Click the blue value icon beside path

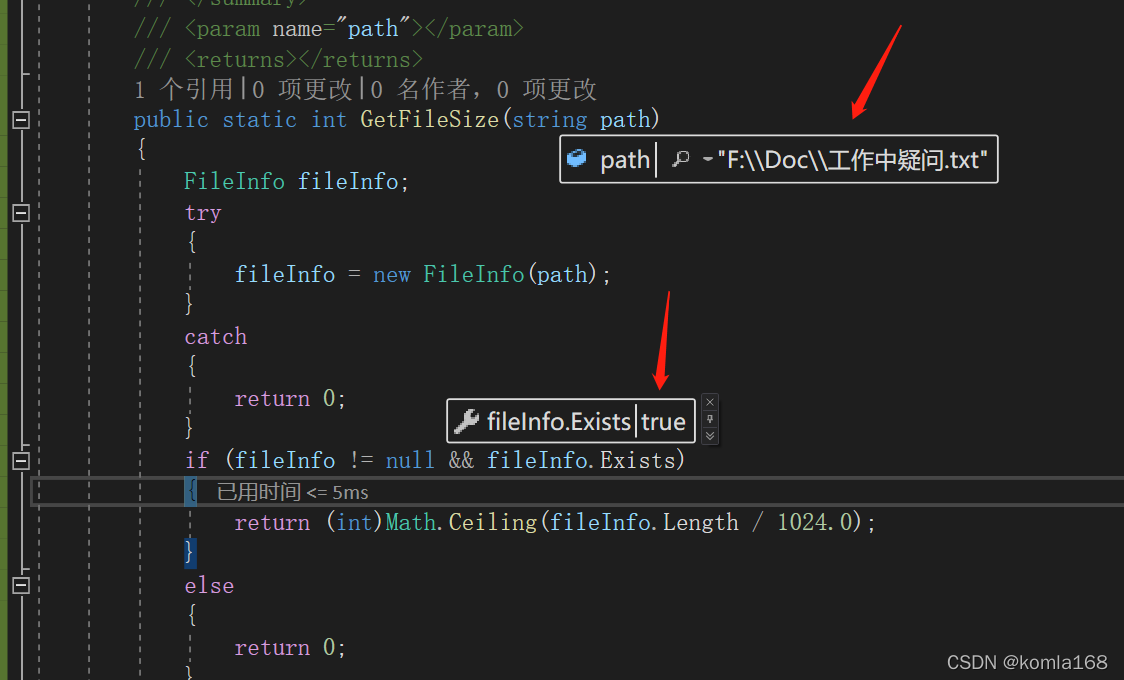(x=578, y=158)
